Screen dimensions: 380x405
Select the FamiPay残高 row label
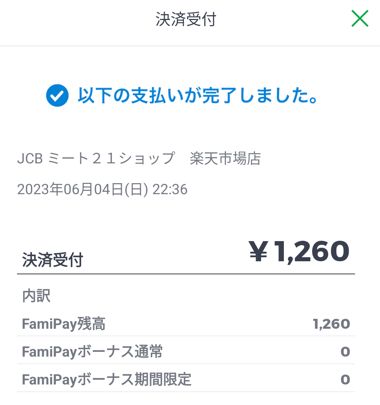64,324
